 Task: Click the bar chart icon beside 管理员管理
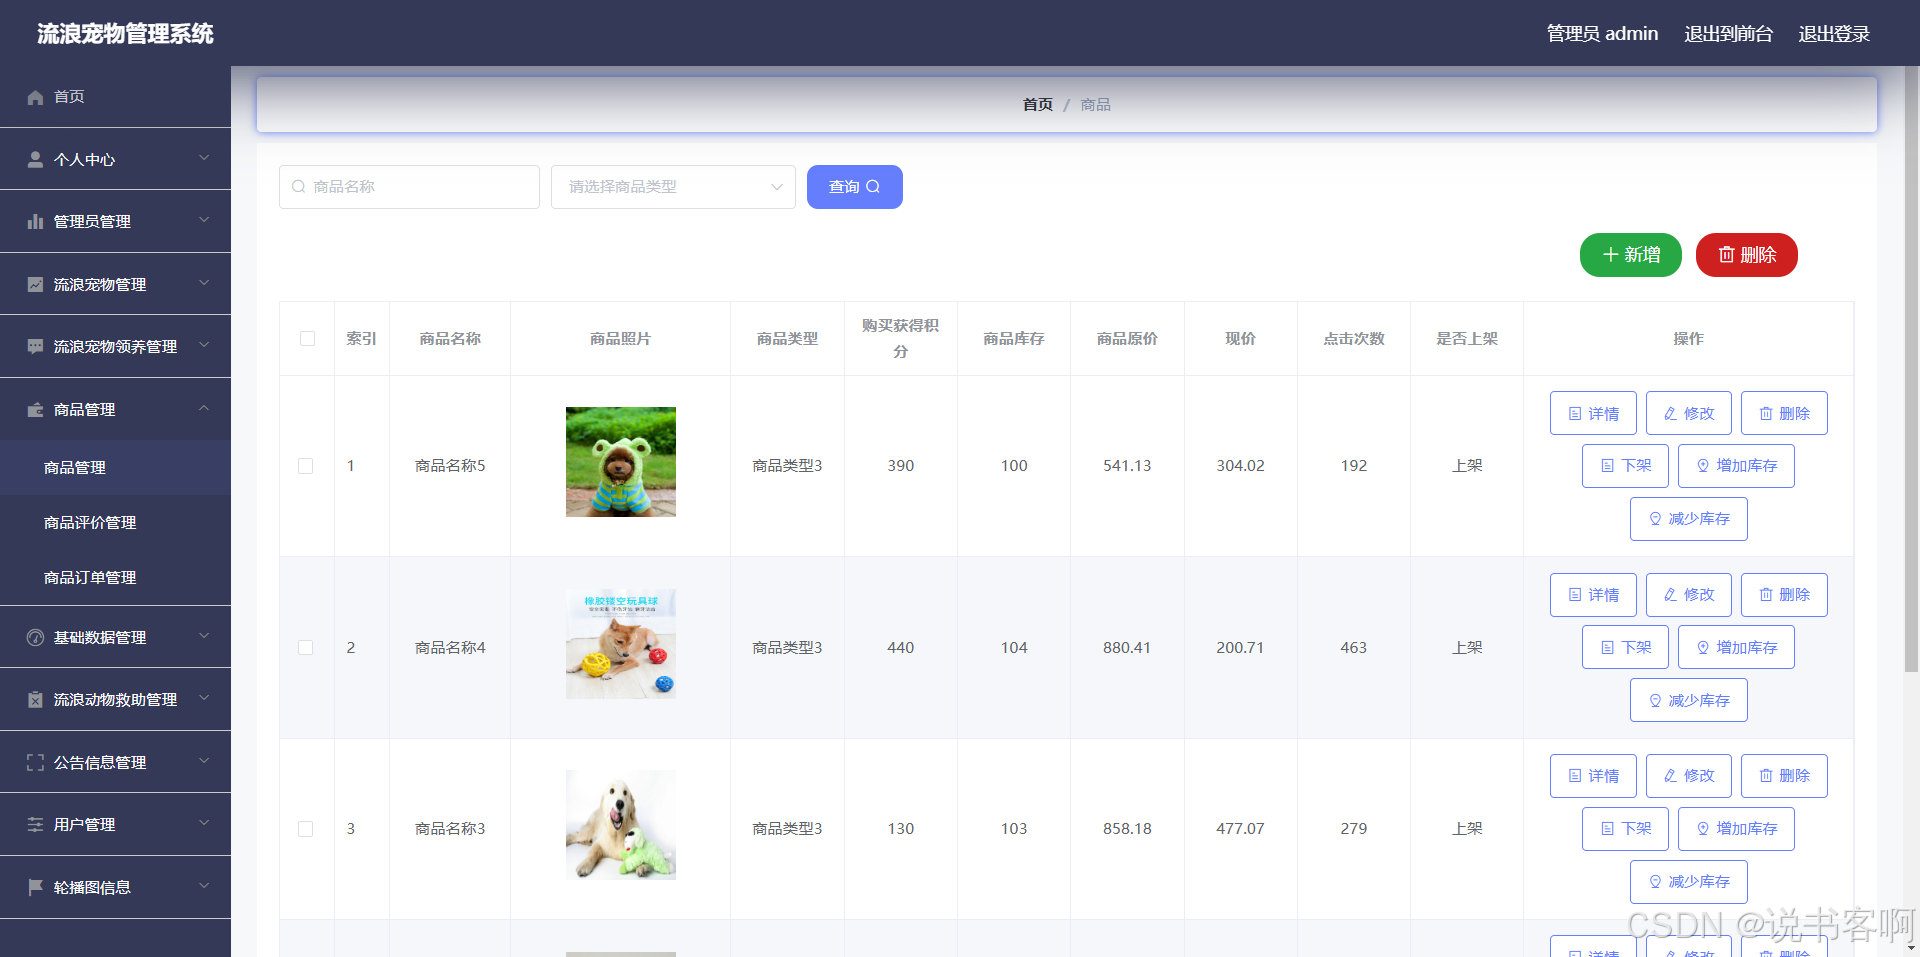[35, 221]
